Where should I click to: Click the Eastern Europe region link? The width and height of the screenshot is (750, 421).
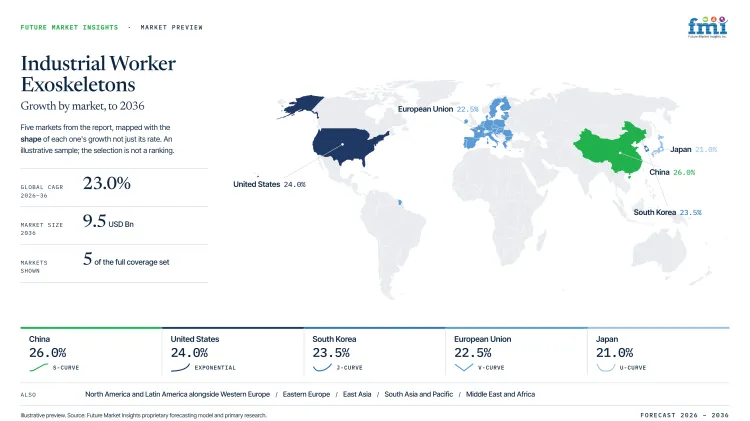tap(306, 394)
